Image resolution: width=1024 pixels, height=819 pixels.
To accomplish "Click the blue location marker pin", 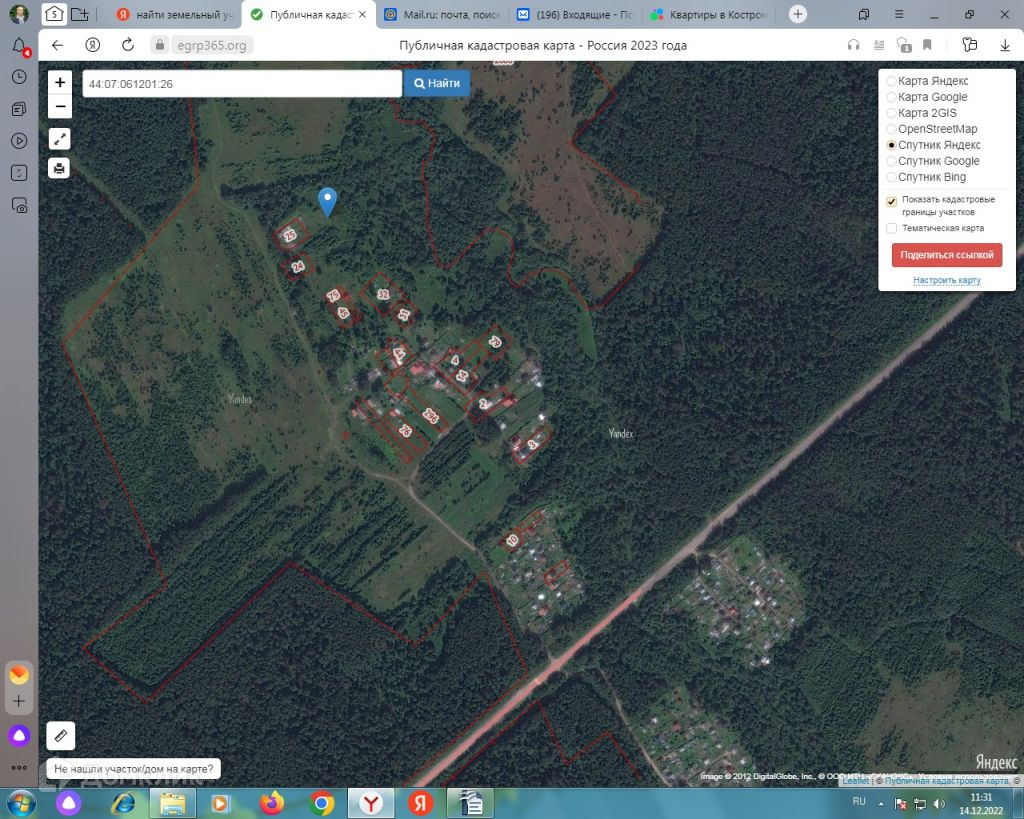I will pyautogui.click(x=327, y=201).
